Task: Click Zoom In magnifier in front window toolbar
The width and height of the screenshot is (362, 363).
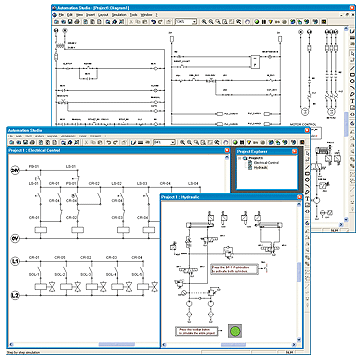Action: pyautogui.click(x=183, y=142)
